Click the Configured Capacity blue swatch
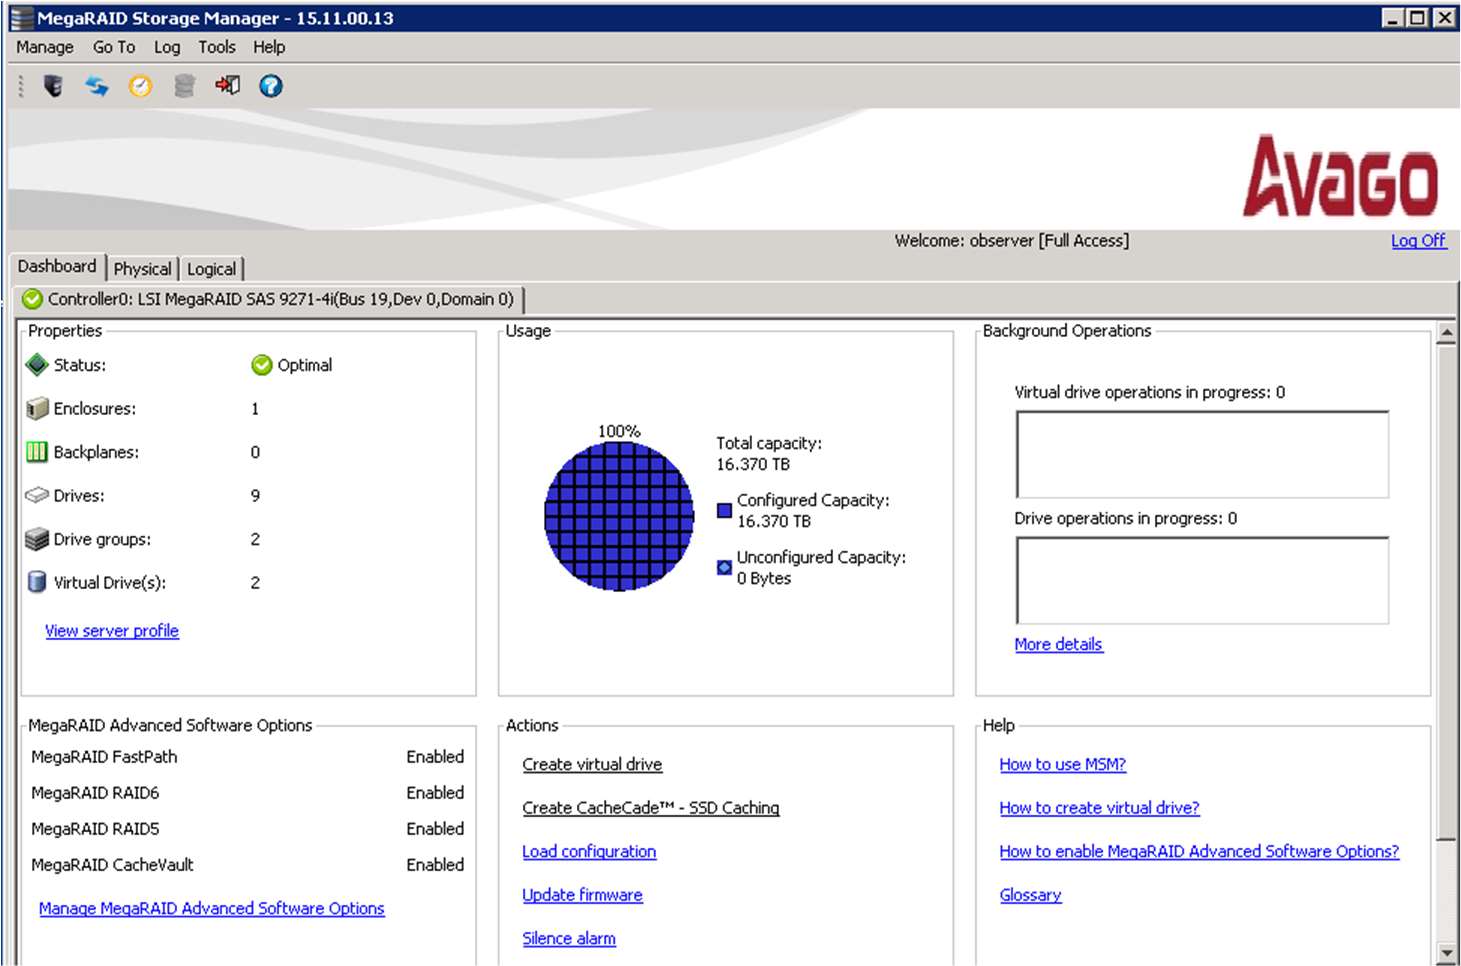1461x966 pixels. (725, 511)
